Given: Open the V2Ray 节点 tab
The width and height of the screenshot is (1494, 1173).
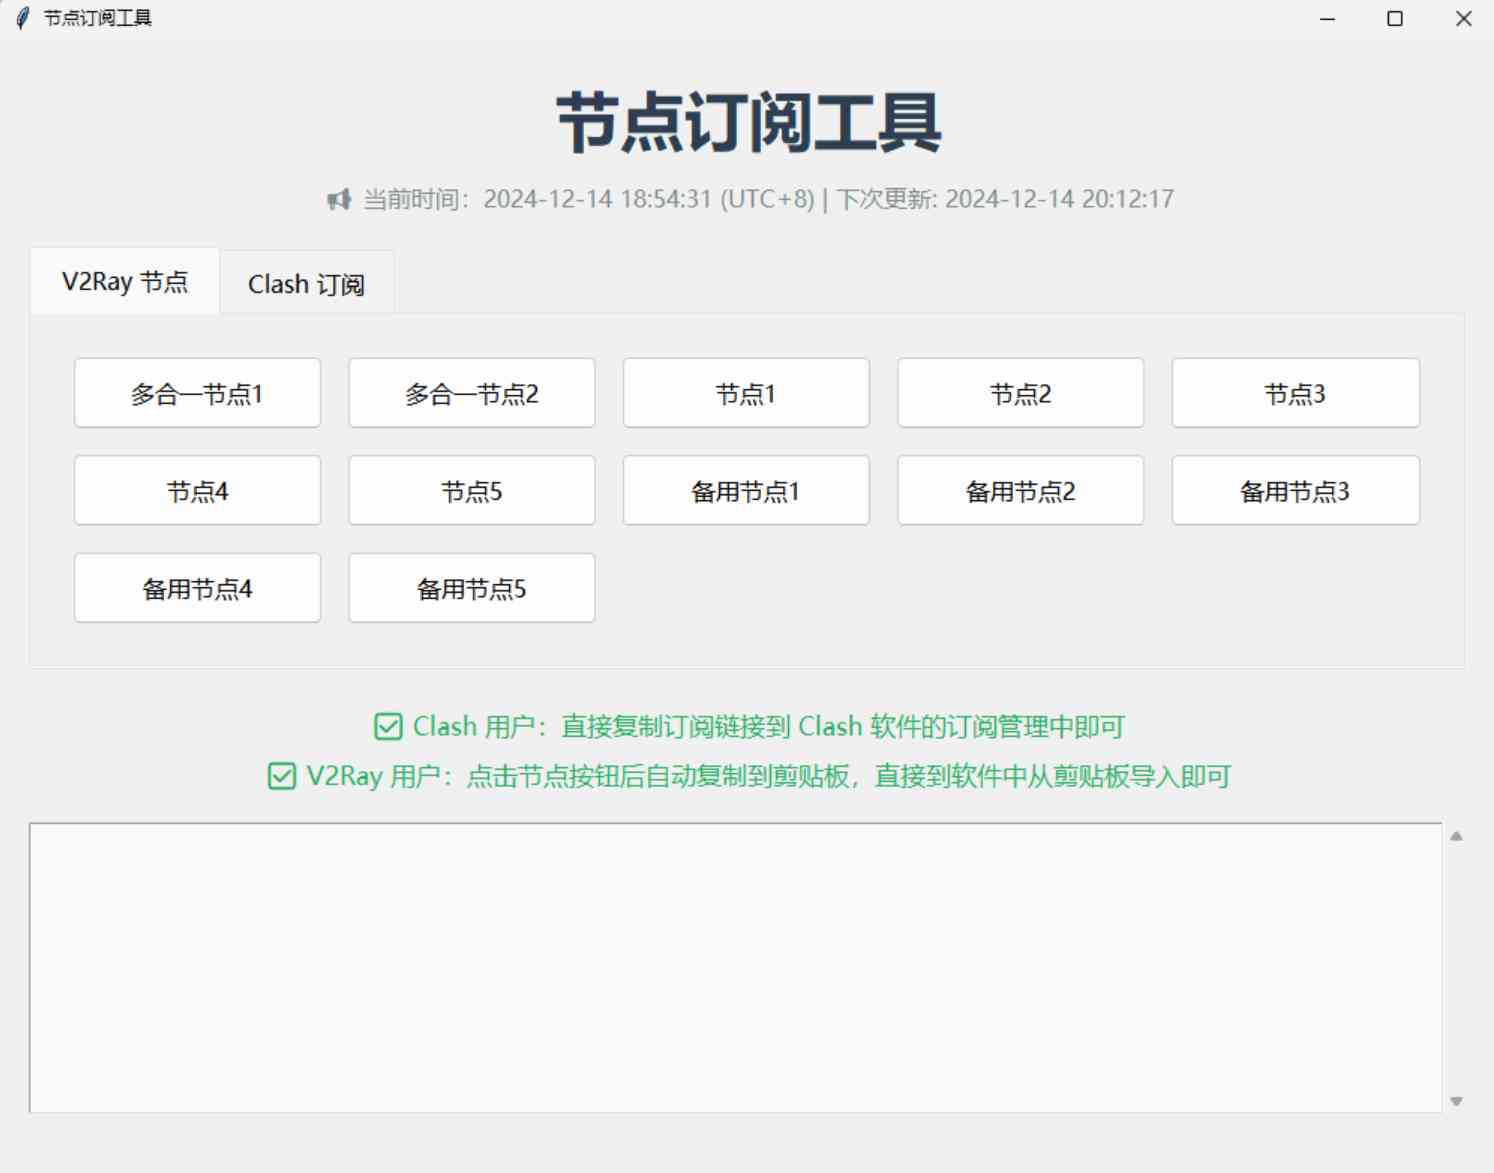Looking at the screenshot, I should point(125,281).
